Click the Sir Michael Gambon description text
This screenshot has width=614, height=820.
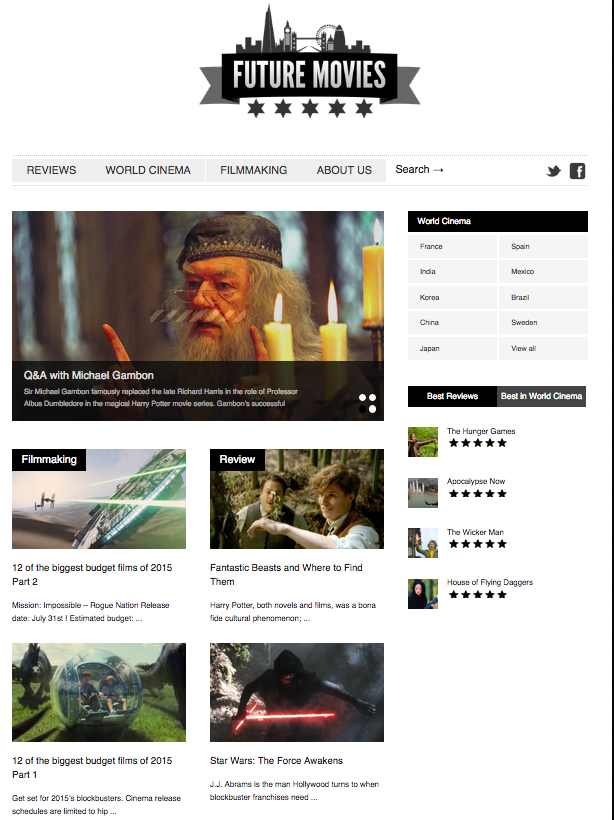[161, 397]
